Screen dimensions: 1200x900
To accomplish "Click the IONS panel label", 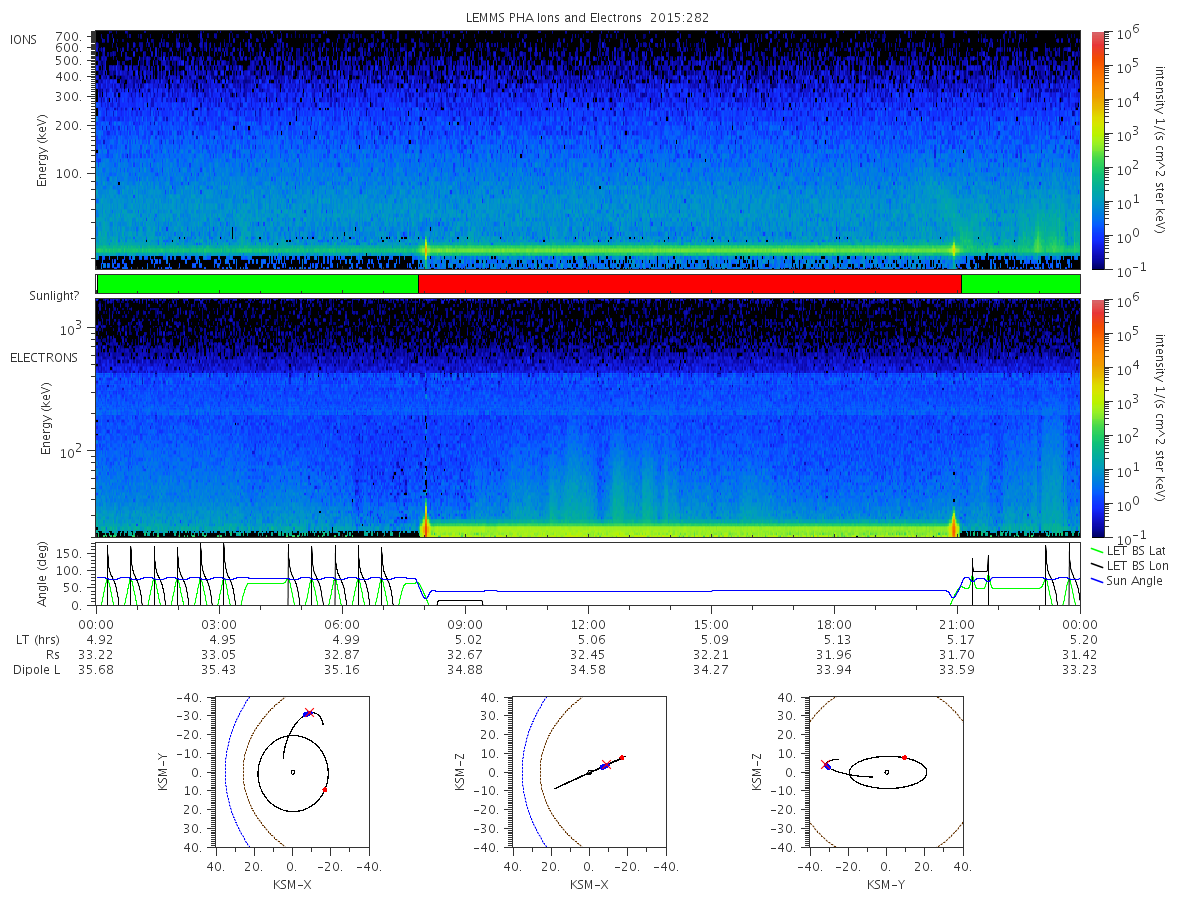I will coord(25,39).
